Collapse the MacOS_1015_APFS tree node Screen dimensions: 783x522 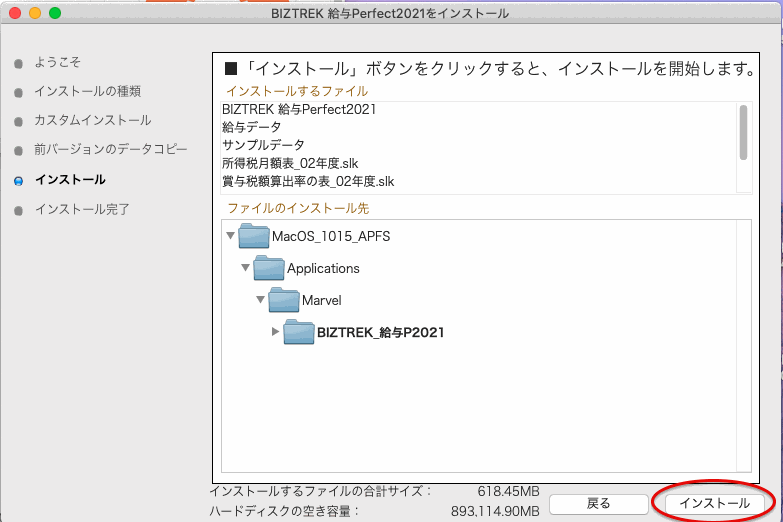(x=231, y=236)
